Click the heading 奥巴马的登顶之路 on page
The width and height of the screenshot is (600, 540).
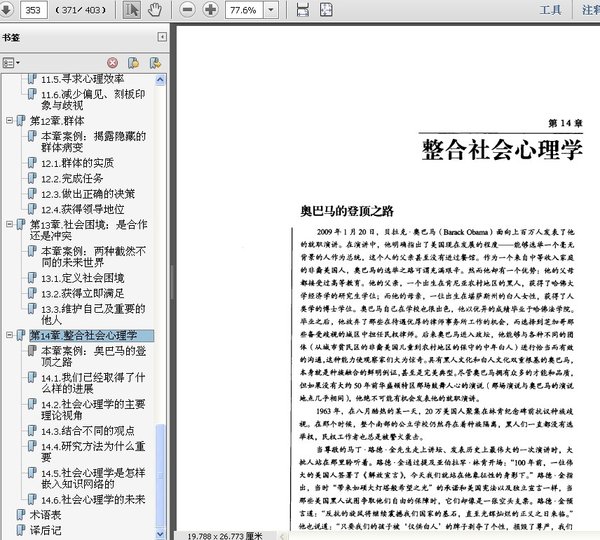(x=347, y=211)
